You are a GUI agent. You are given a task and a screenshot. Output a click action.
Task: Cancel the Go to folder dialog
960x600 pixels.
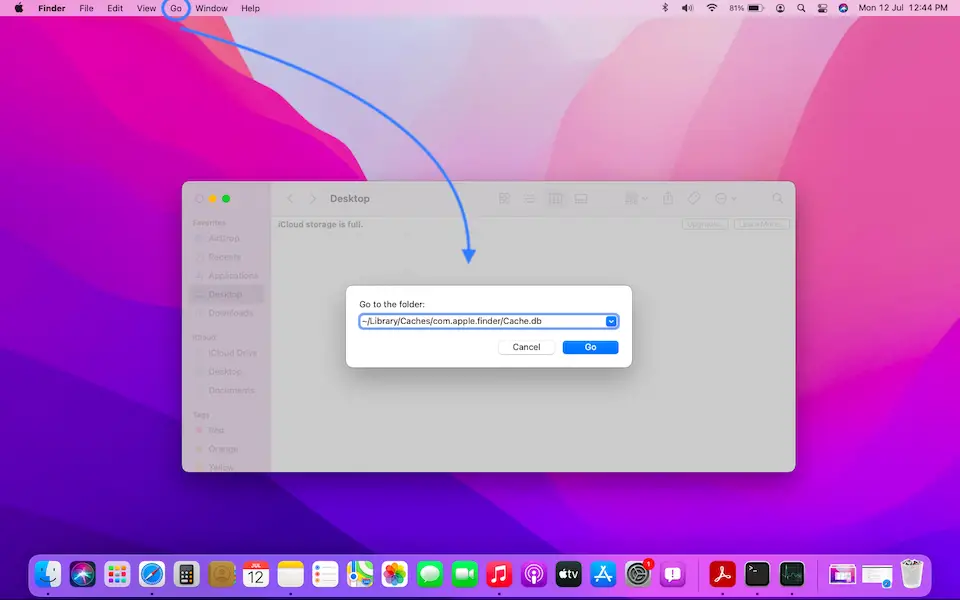[526, 347]
